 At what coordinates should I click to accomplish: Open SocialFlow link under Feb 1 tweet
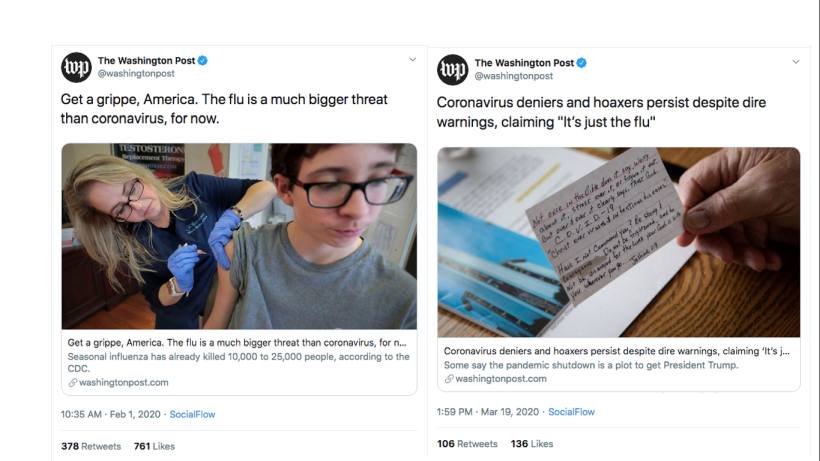tap(192, 414)
